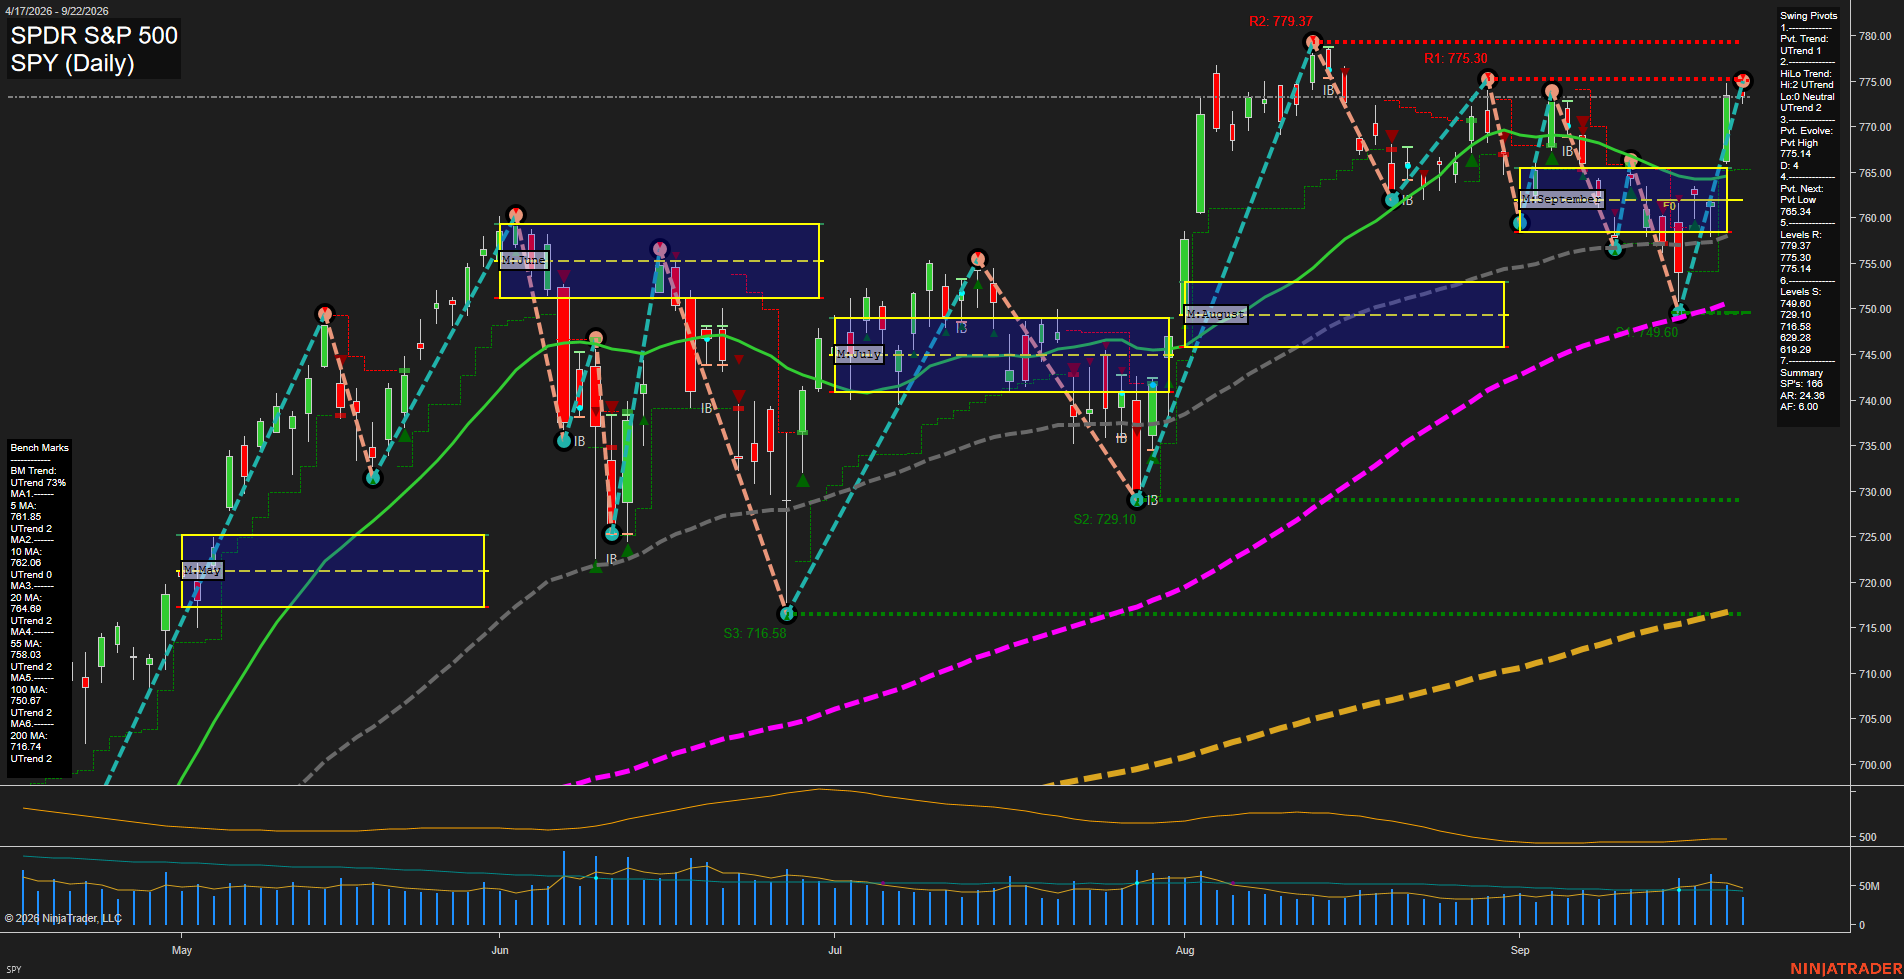Open the Bench Marks panel header
Image resolution: width=1904 pixels, height=979 pixels.
pyautogui.click(x=40, y=448)
